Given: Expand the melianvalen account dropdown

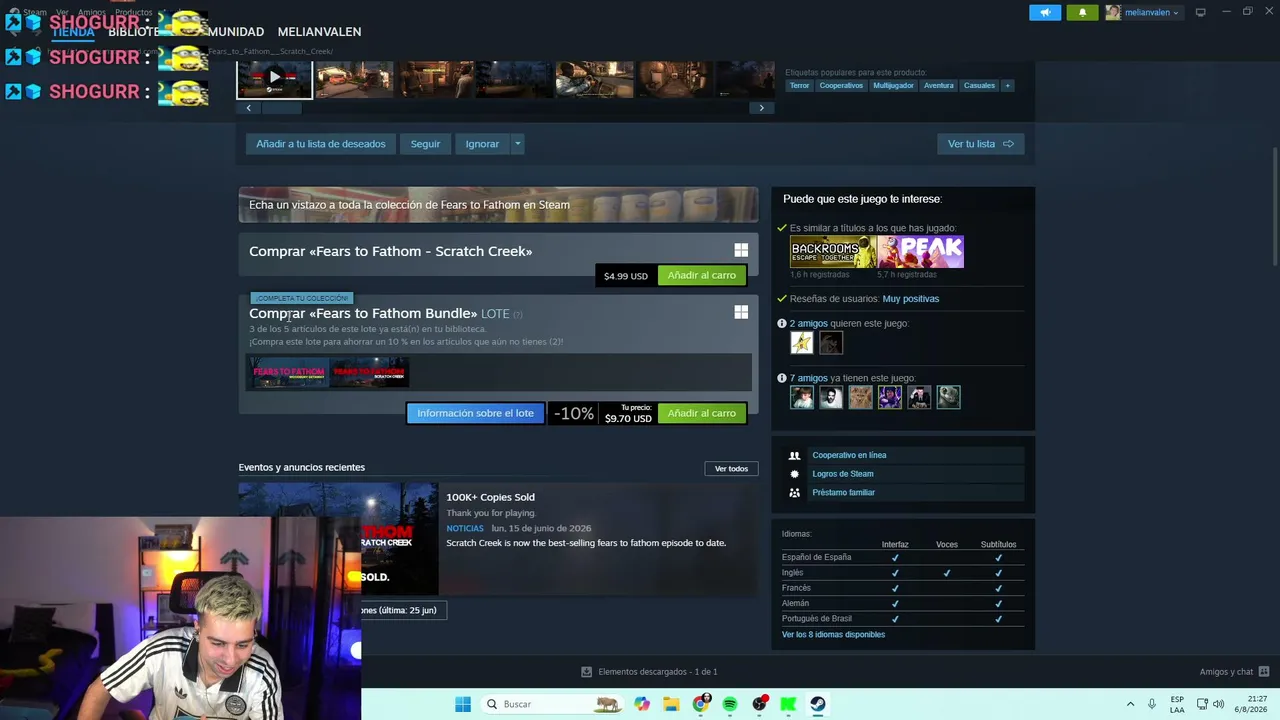Looking at the screenshot, I should pyautogui.click(x=1143, y=12).
